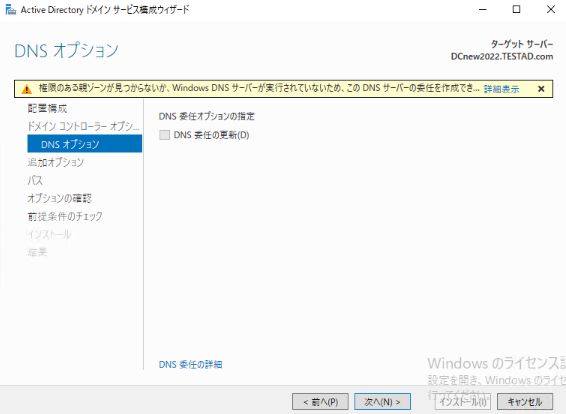Click the disabled インストール(I) button
The width and height of the screenshot is (566, 414).
[x=462, y=402]
